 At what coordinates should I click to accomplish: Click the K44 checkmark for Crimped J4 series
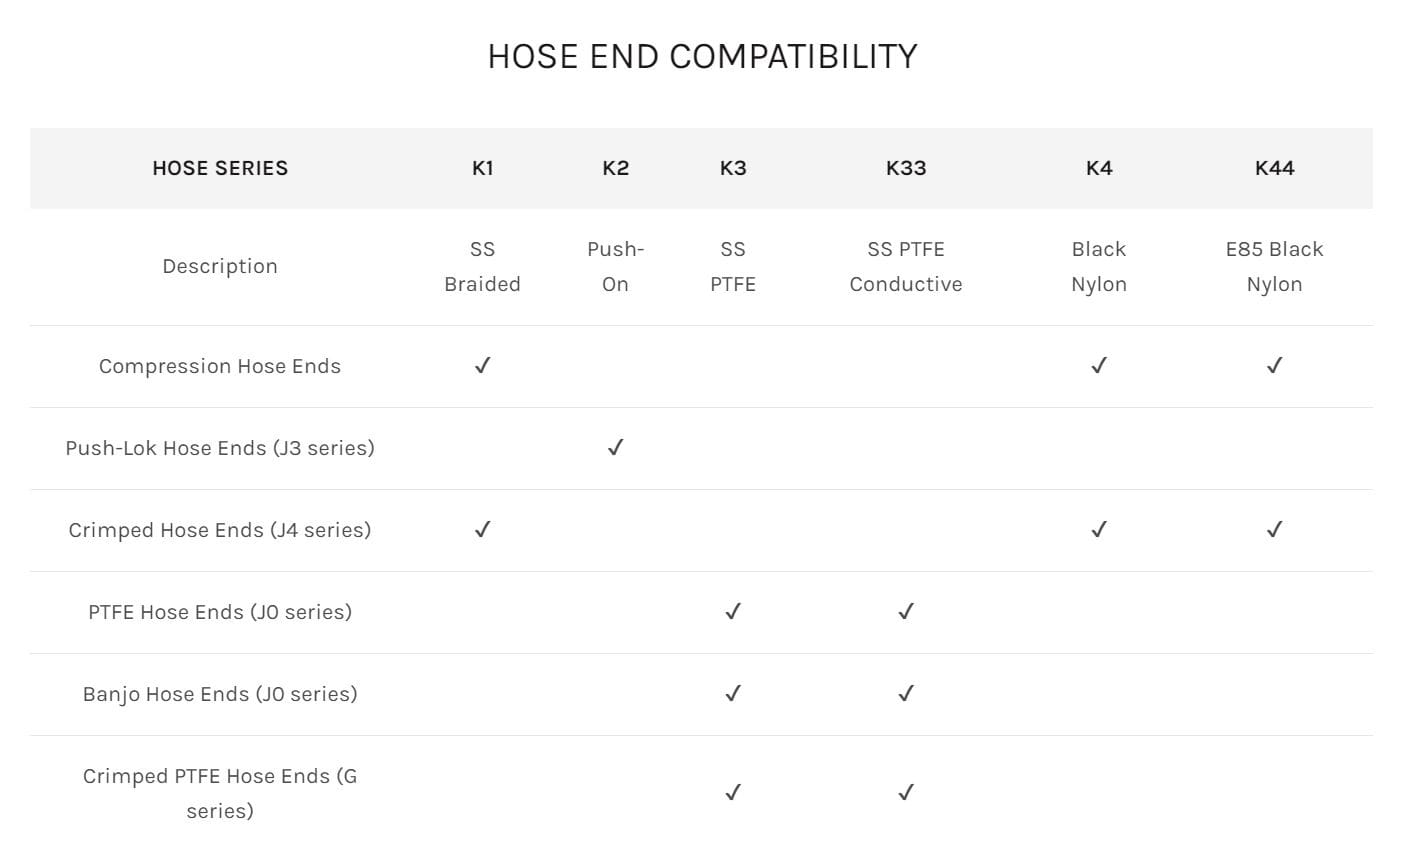click(x=1274, y=530)
